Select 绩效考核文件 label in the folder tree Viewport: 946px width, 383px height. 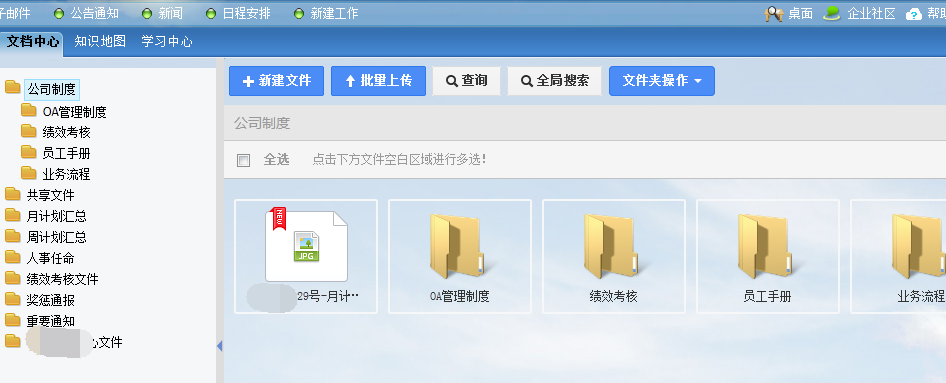(x=63, y=279)
